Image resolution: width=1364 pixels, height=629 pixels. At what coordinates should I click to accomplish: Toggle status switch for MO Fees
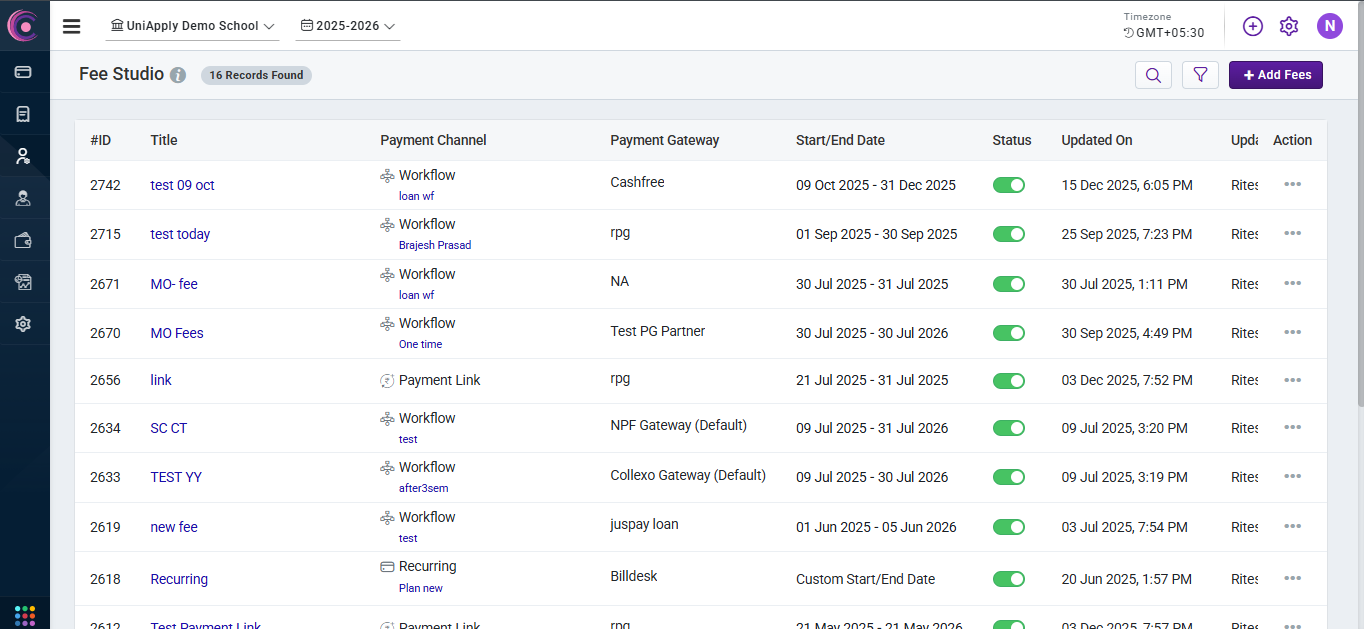coord(1009,333)
